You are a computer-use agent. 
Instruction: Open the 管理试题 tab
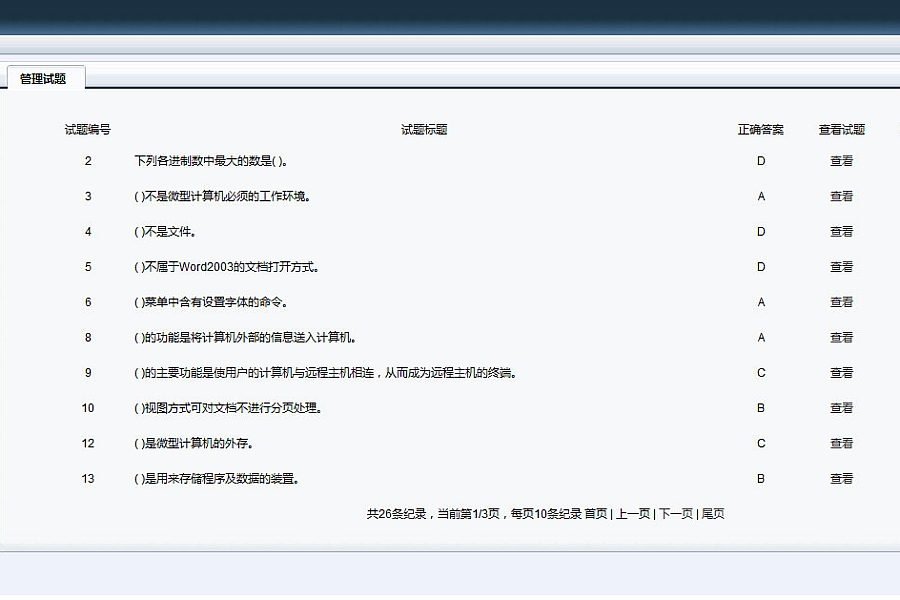coord(43,79)
